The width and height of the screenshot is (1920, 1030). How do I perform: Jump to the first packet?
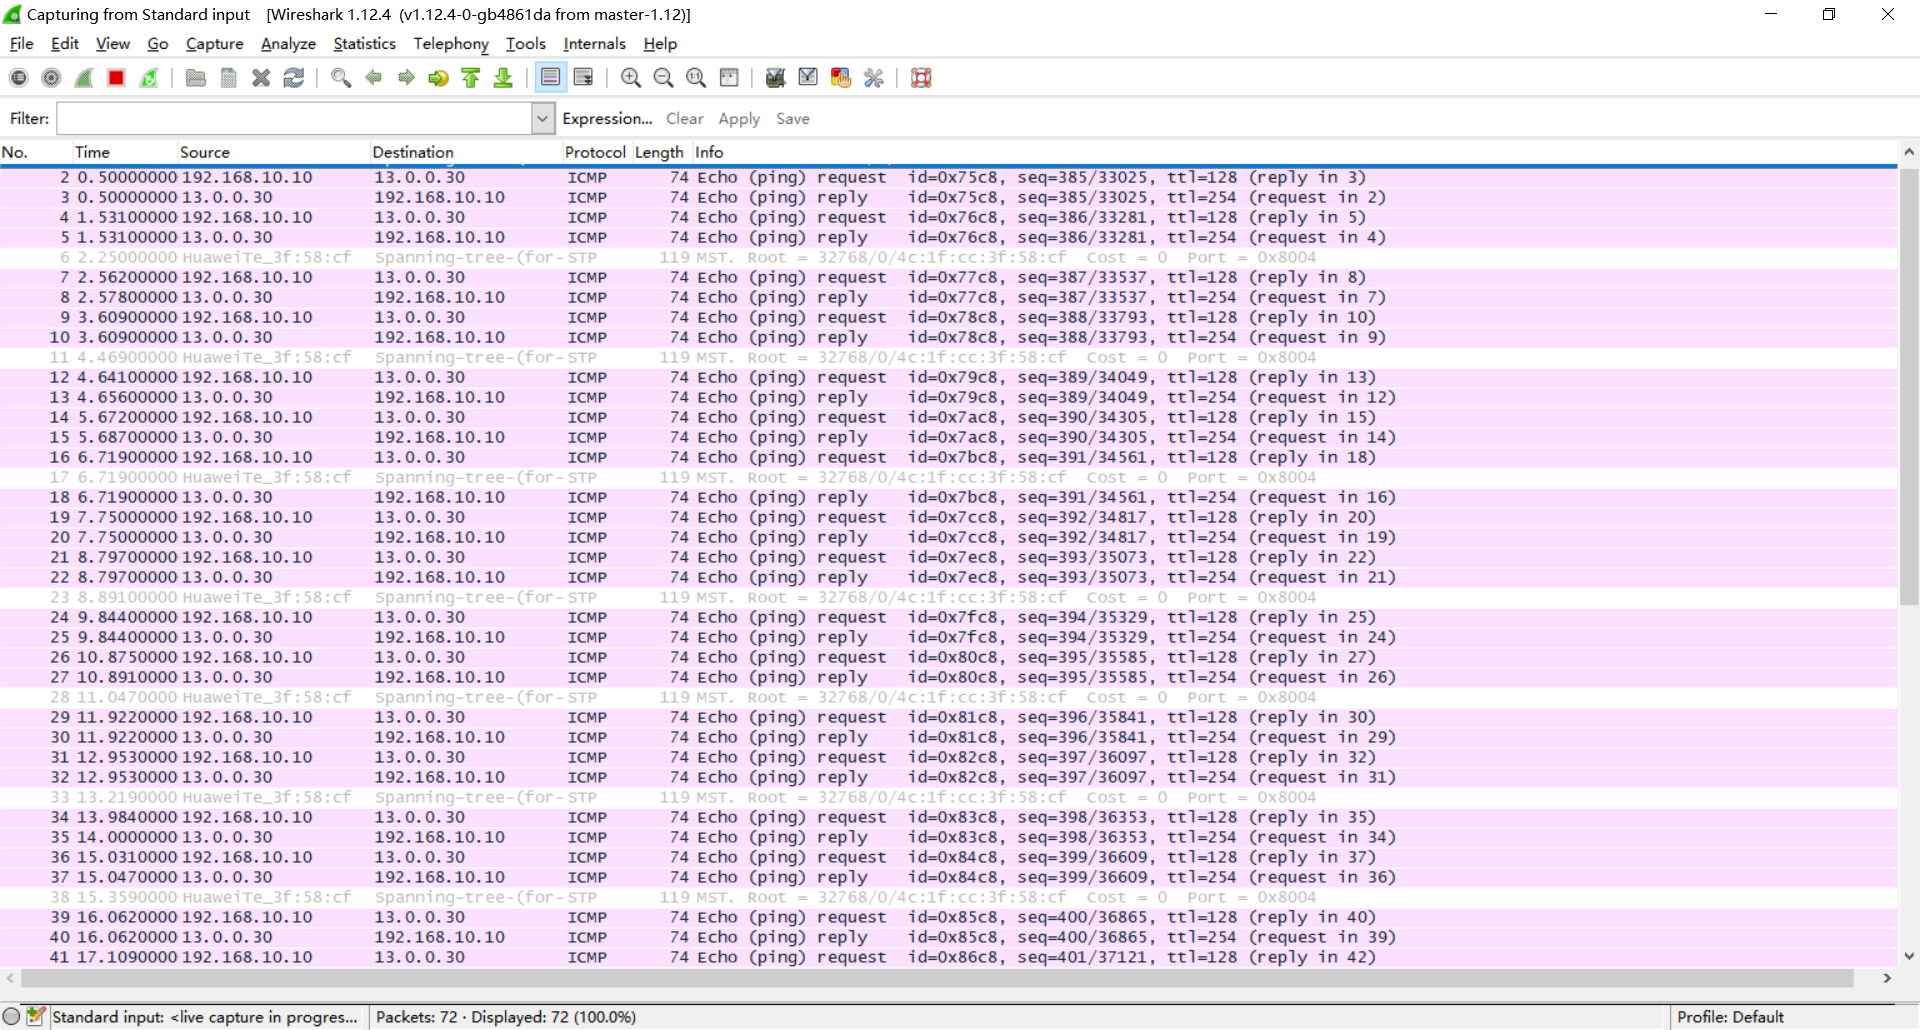(471, 78)
